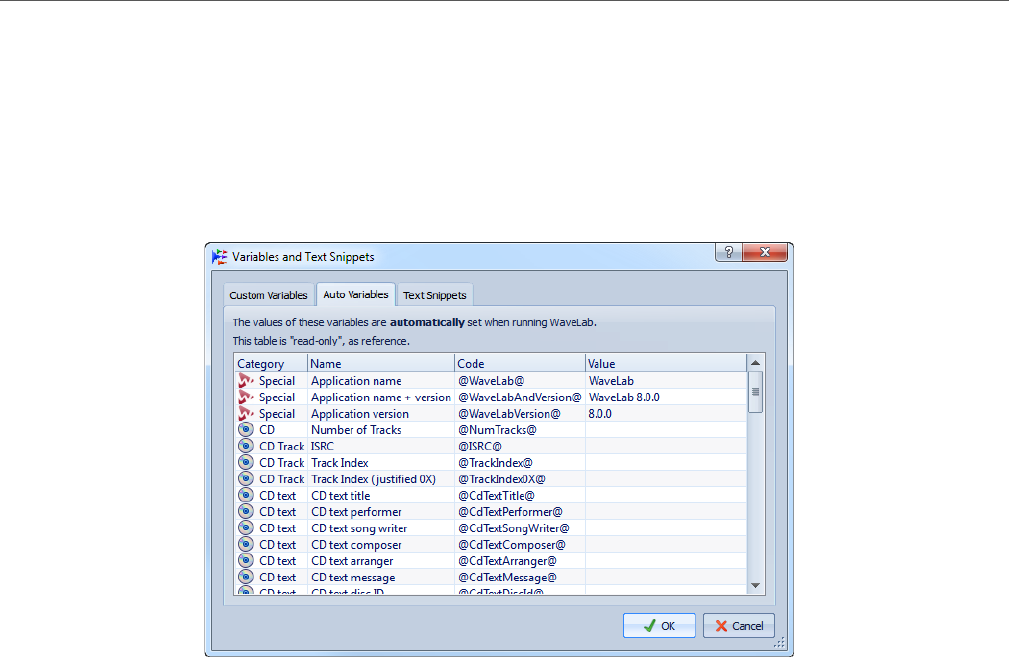This screenshot has height=657, width=1009.
Task: Sort by the Name column header
Action: [381, 364]
